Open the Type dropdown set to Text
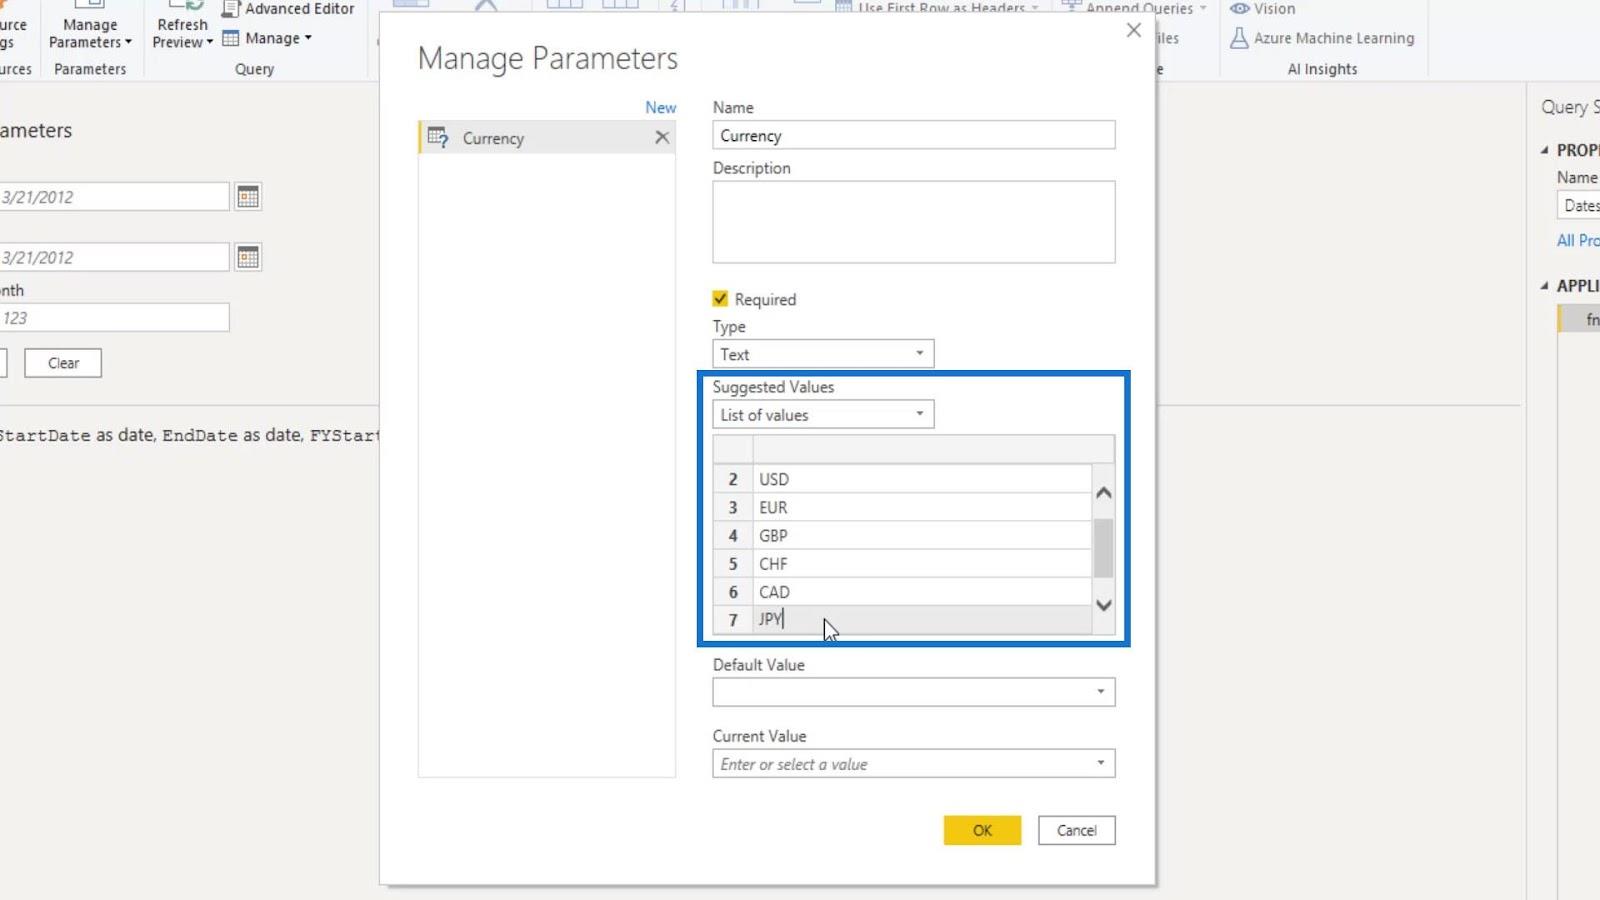The width and height of the screenshot is (1600, 900). 823,354
